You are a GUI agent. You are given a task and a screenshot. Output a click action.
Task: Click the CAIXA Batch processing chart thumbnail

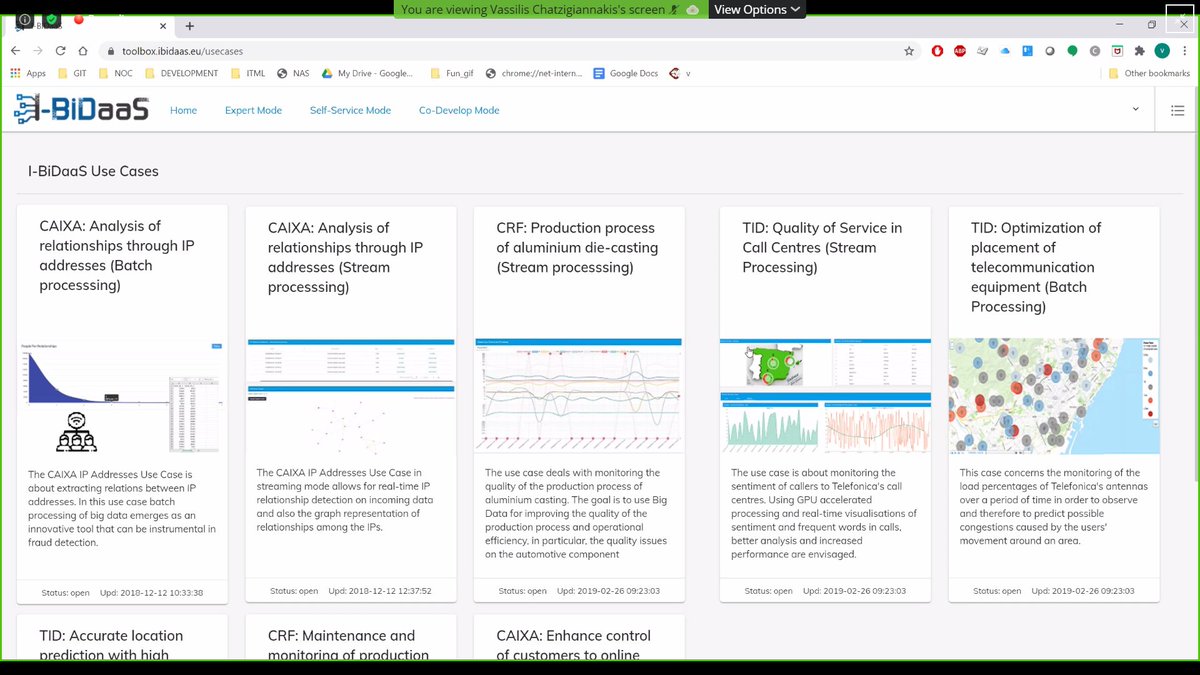tap(122, 396)
